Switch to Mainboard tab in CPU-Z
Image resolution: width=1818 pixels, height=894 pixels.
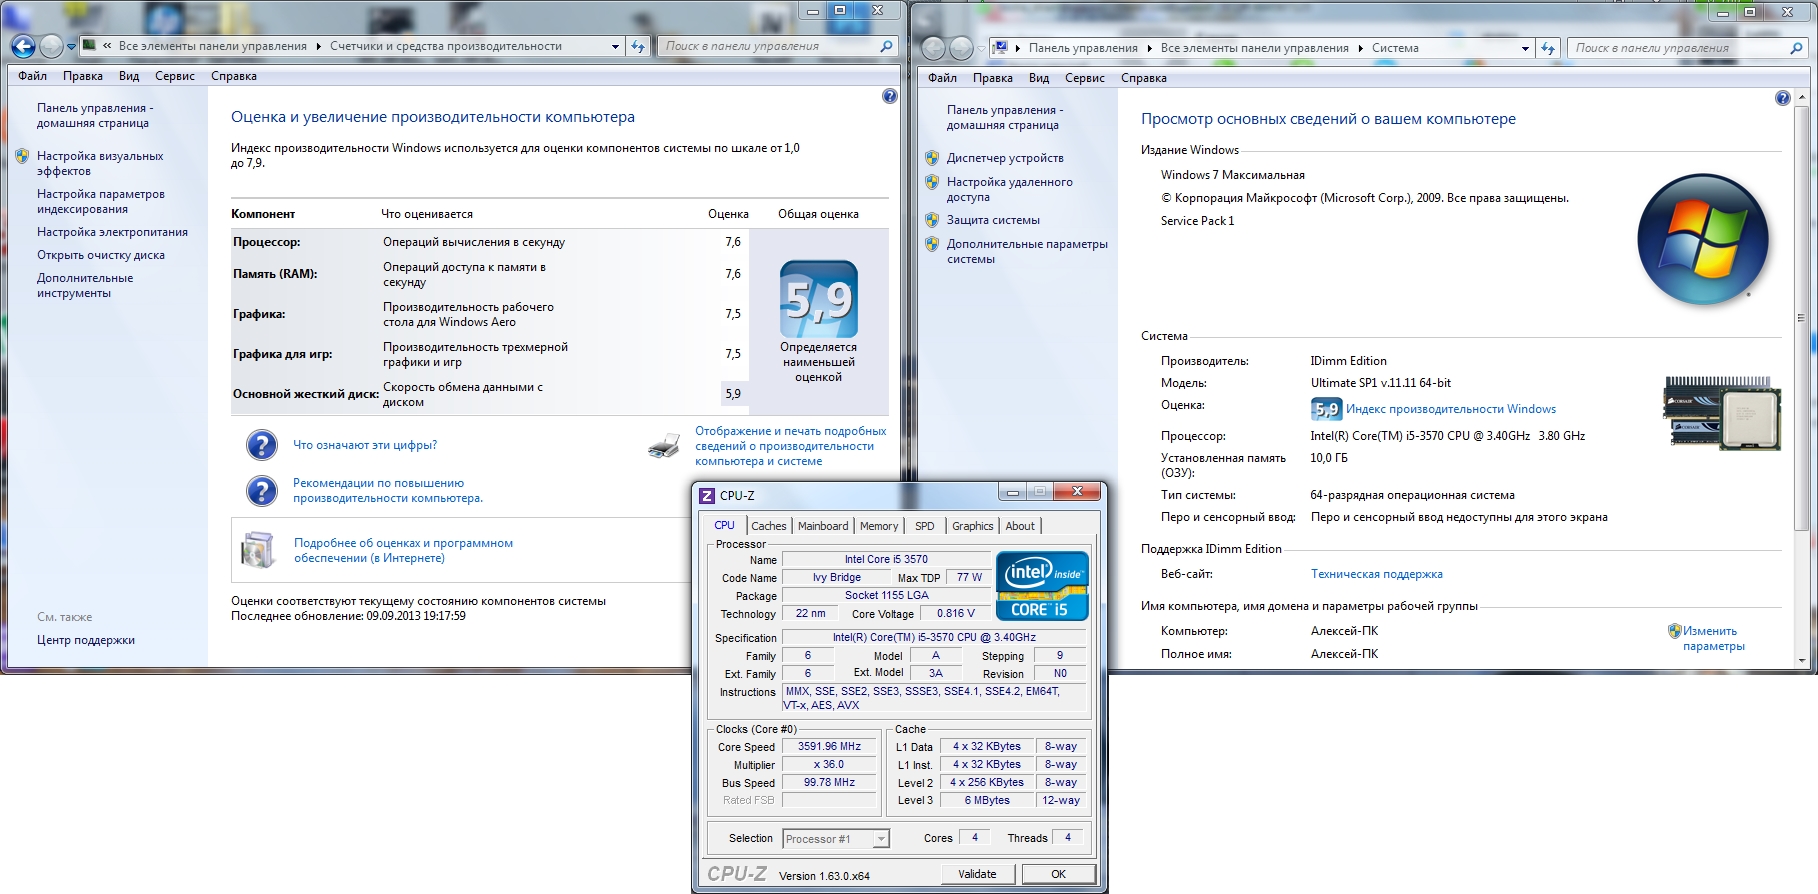(823, 526)
